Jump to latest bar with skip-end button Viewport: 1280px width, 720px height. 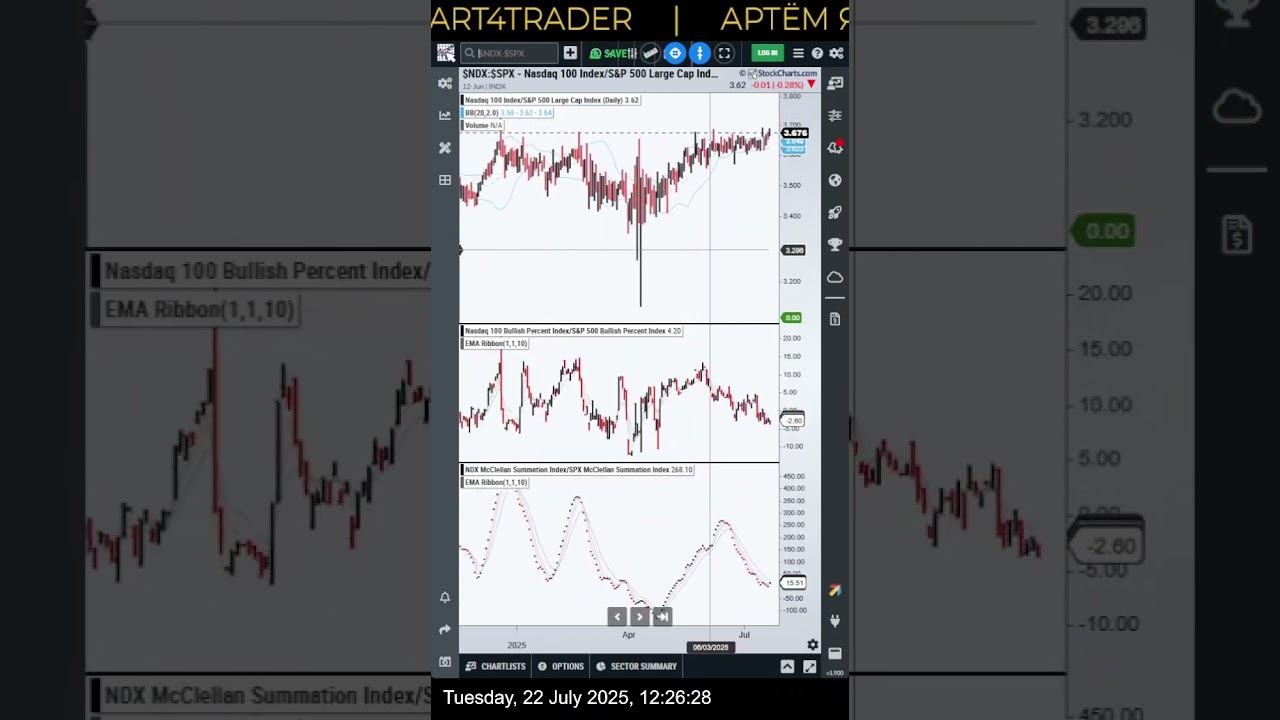click(662, 617)
